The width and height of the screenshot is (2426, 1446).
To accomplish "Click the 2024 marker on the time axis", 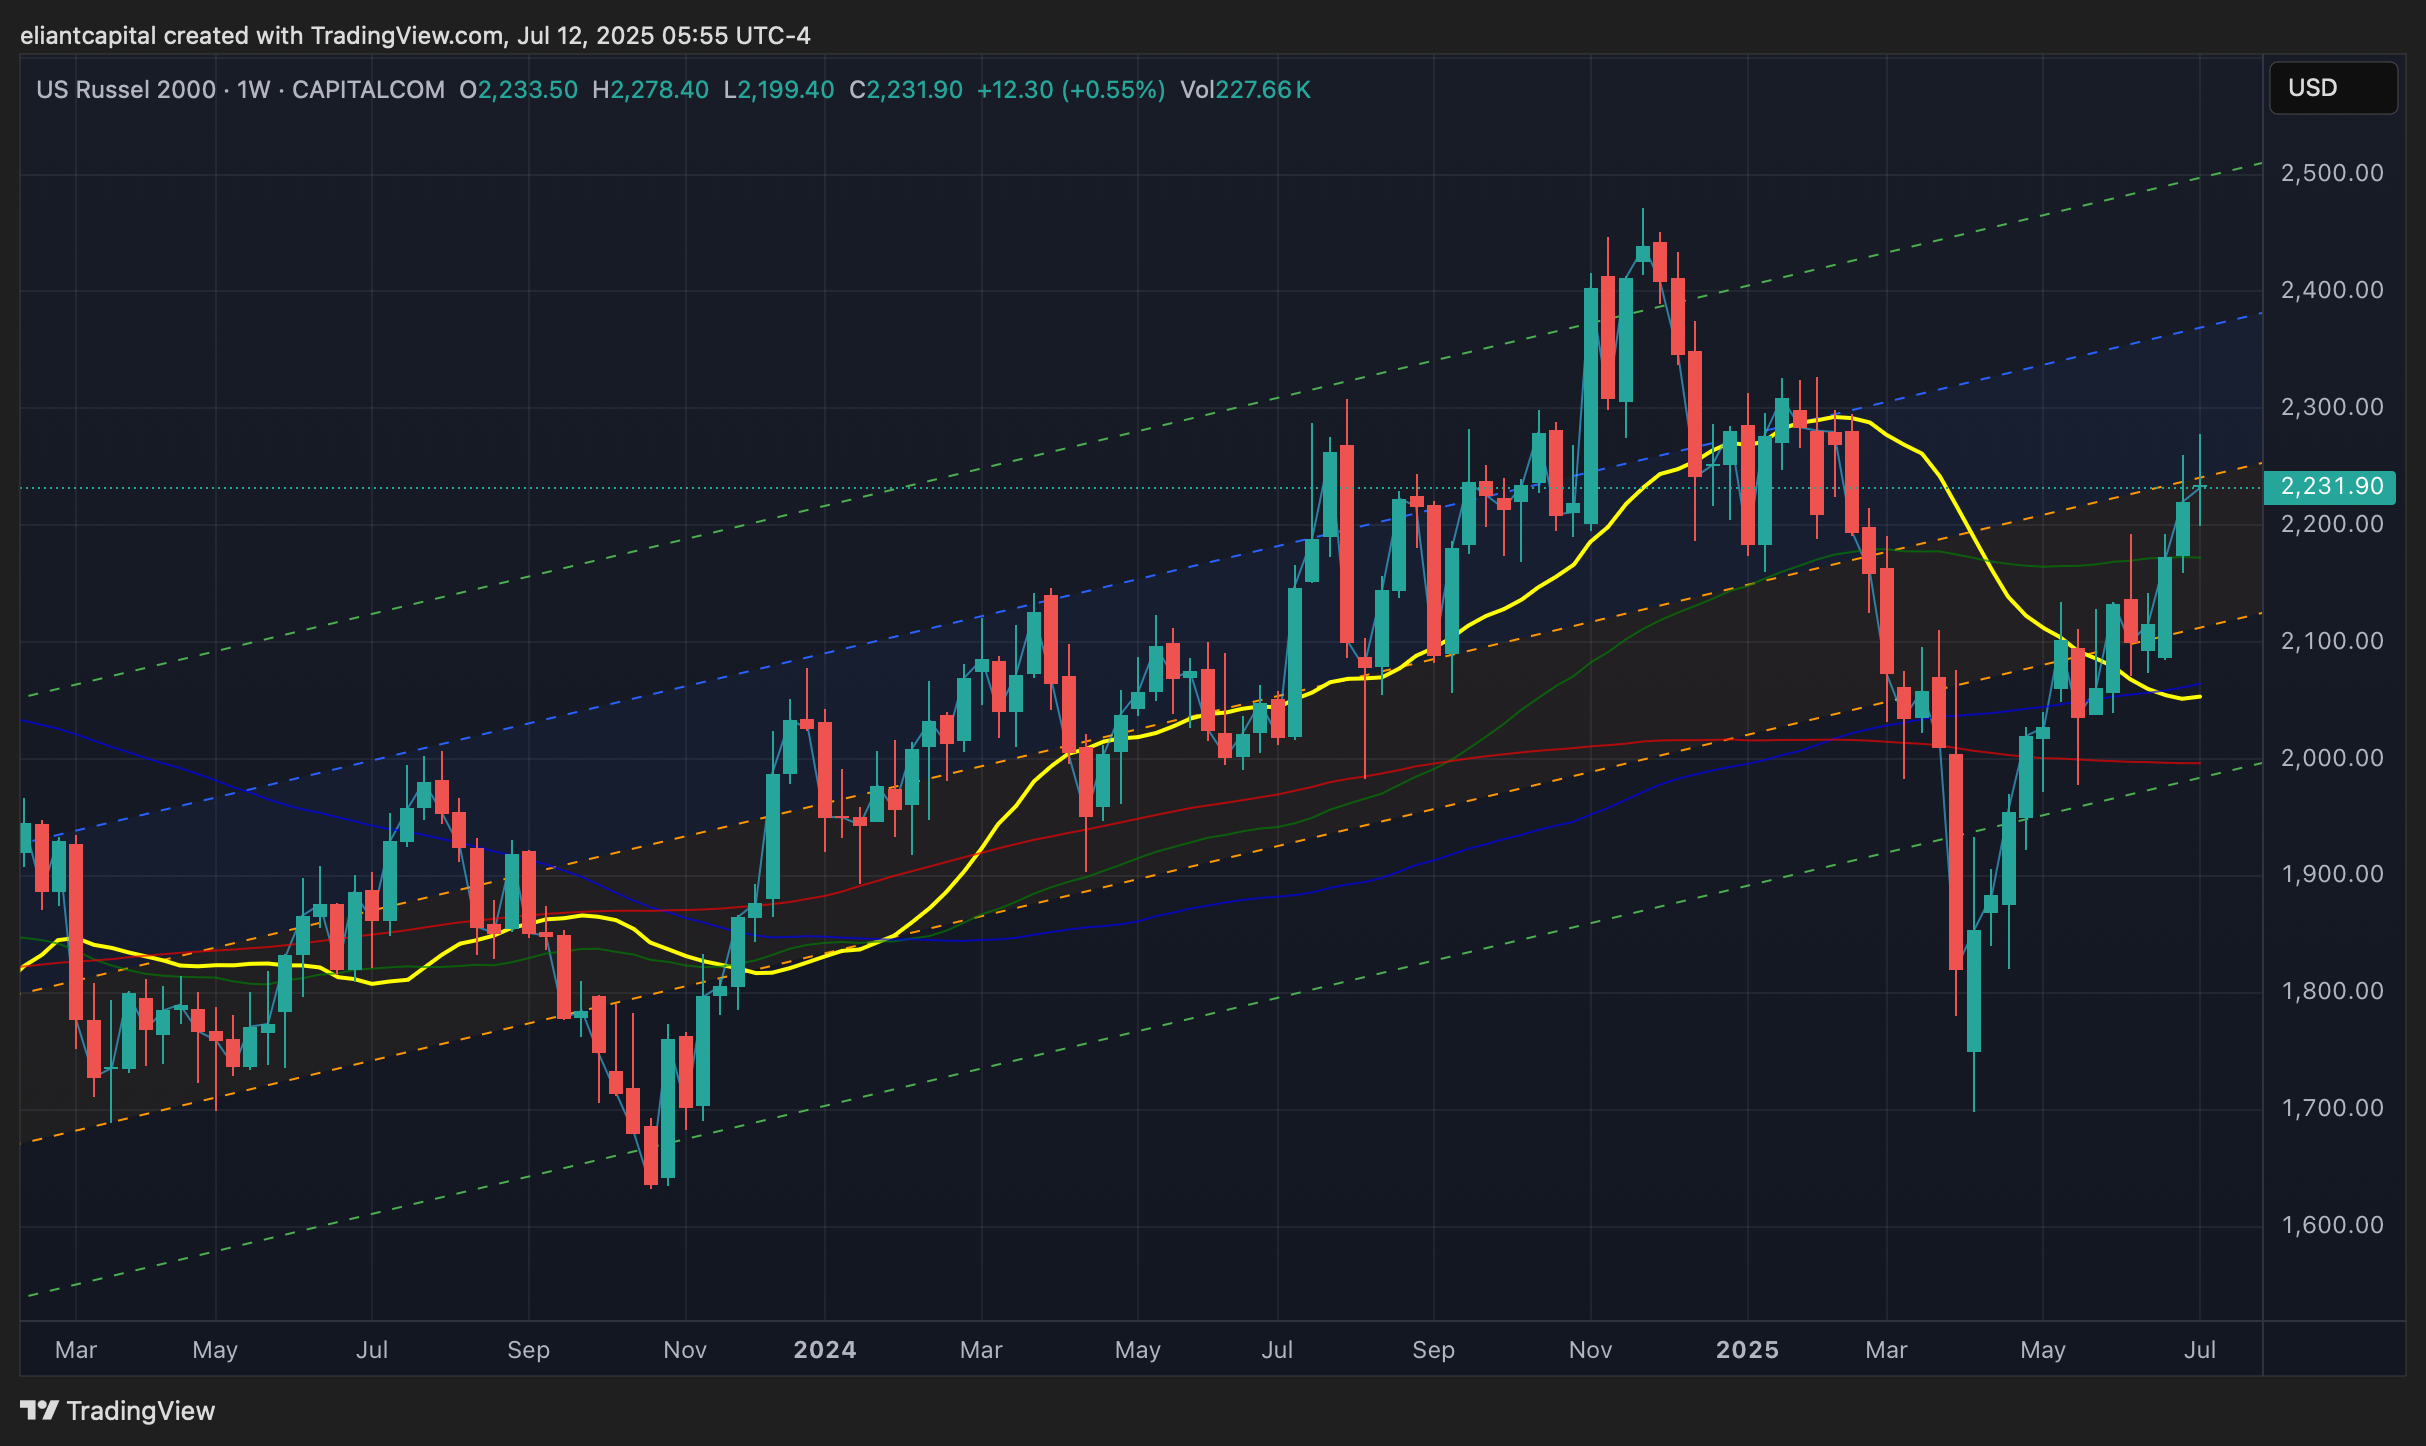I will coord(824,1350).
